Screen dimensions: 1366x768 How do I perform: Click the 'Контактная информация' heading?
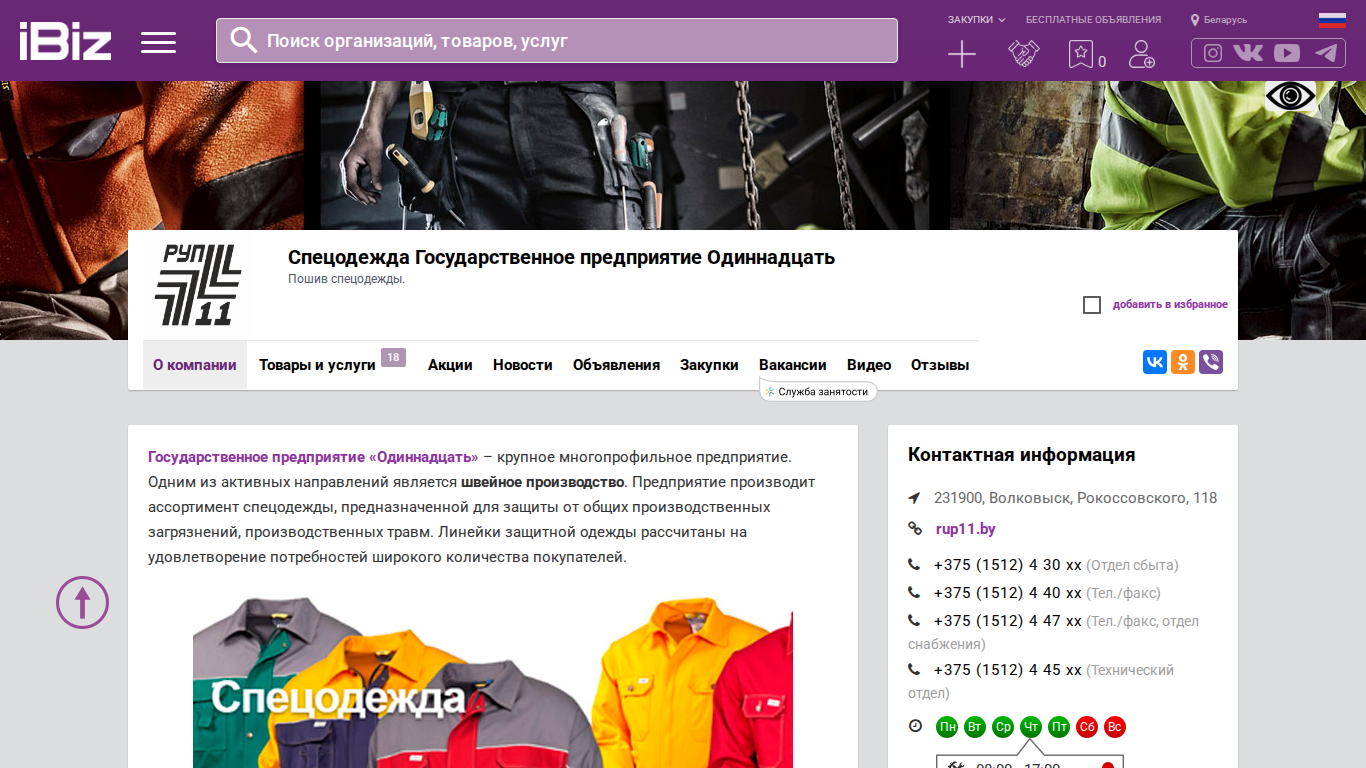1021,455
